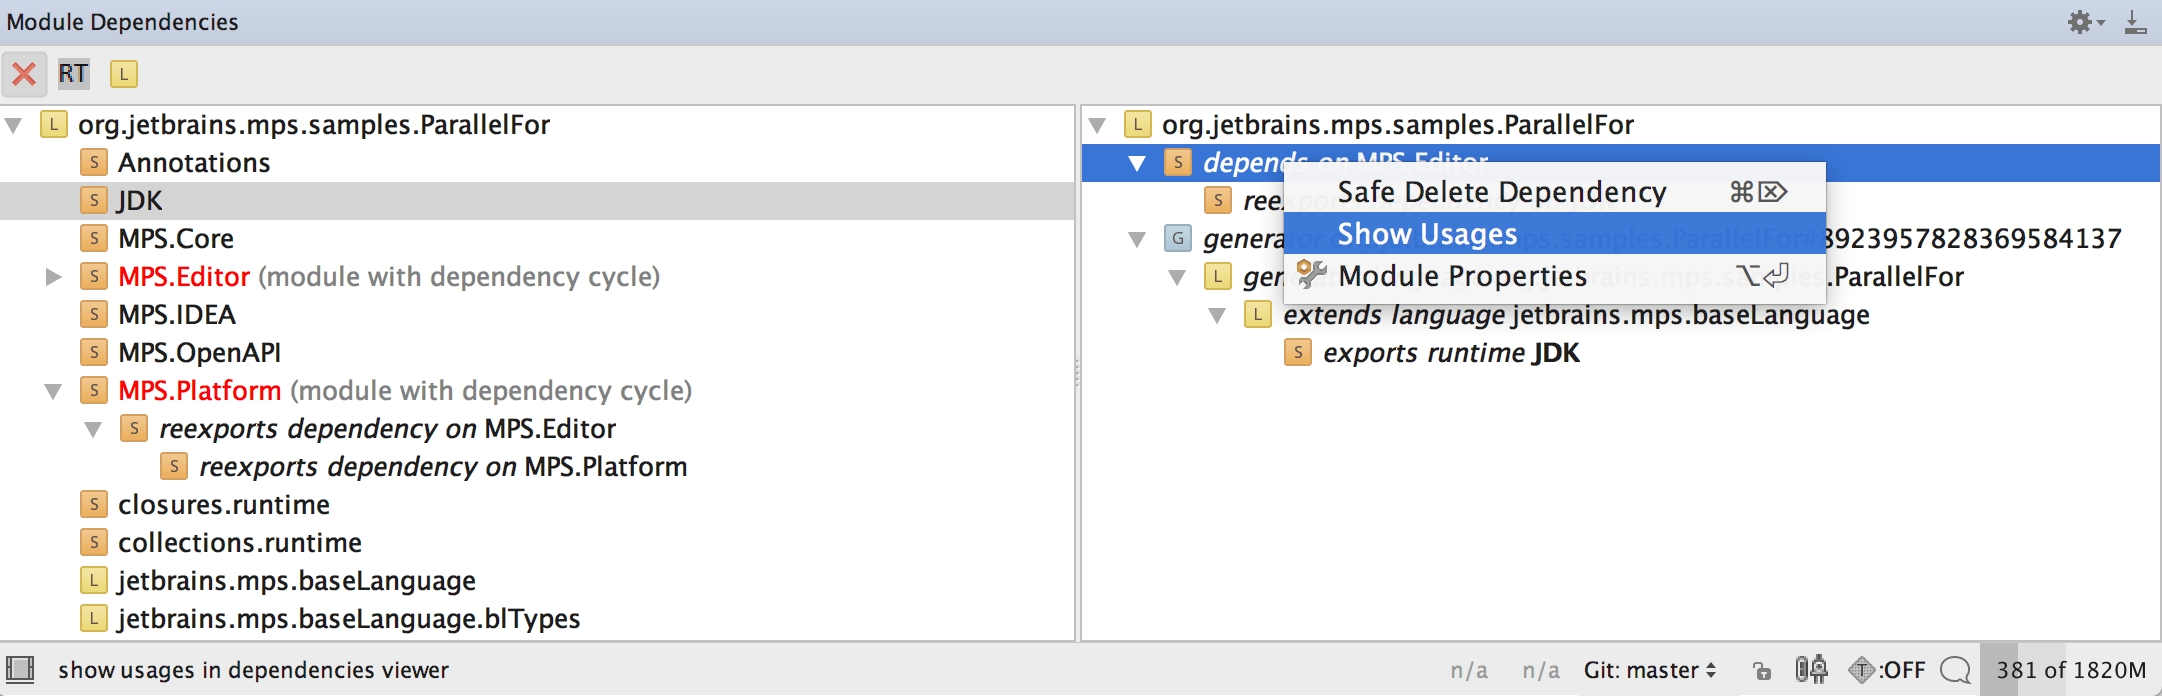Click the power save plug icon
The image size is (2162, 696).
pyautogui.click(x=1811, y=669)
